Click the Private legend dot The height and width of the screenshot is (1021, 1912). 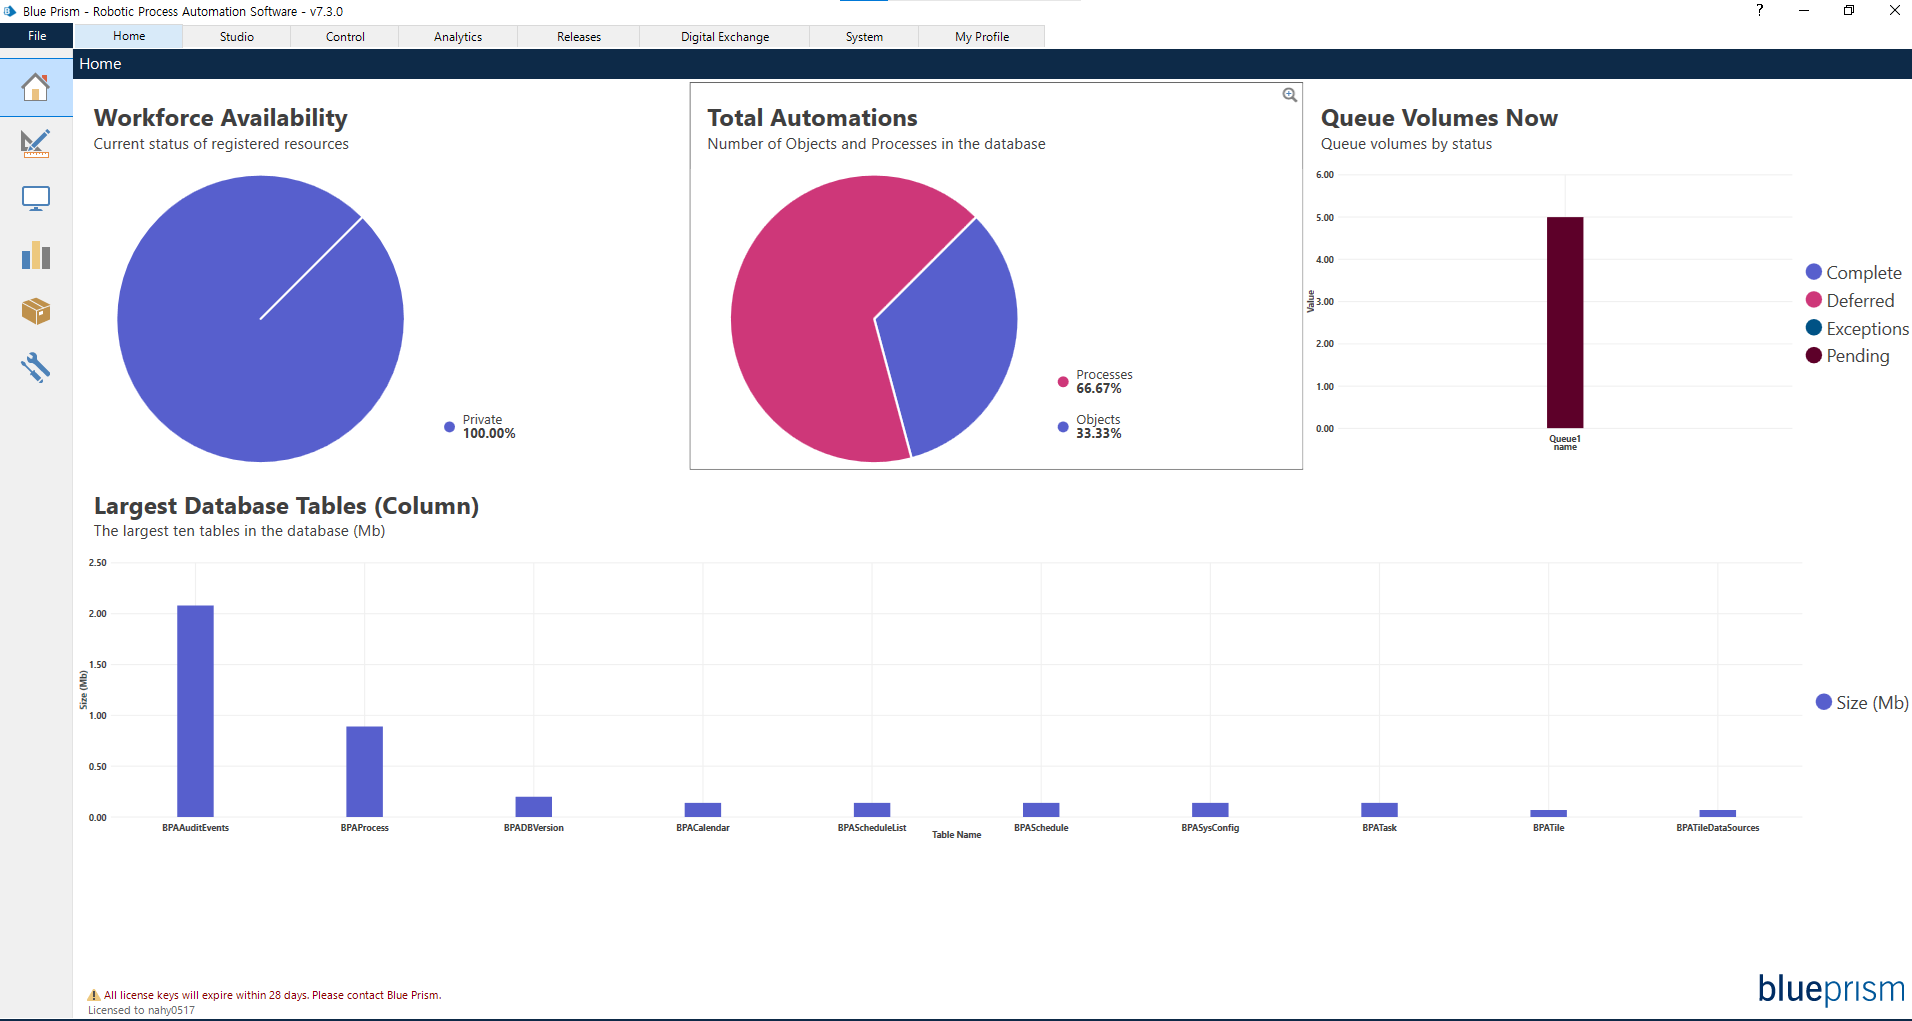point(449,427)
